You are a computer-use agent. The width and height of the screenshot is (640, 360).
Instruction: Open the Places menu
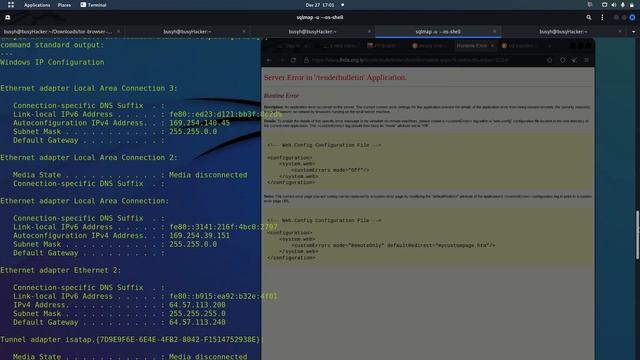(64, 5)
